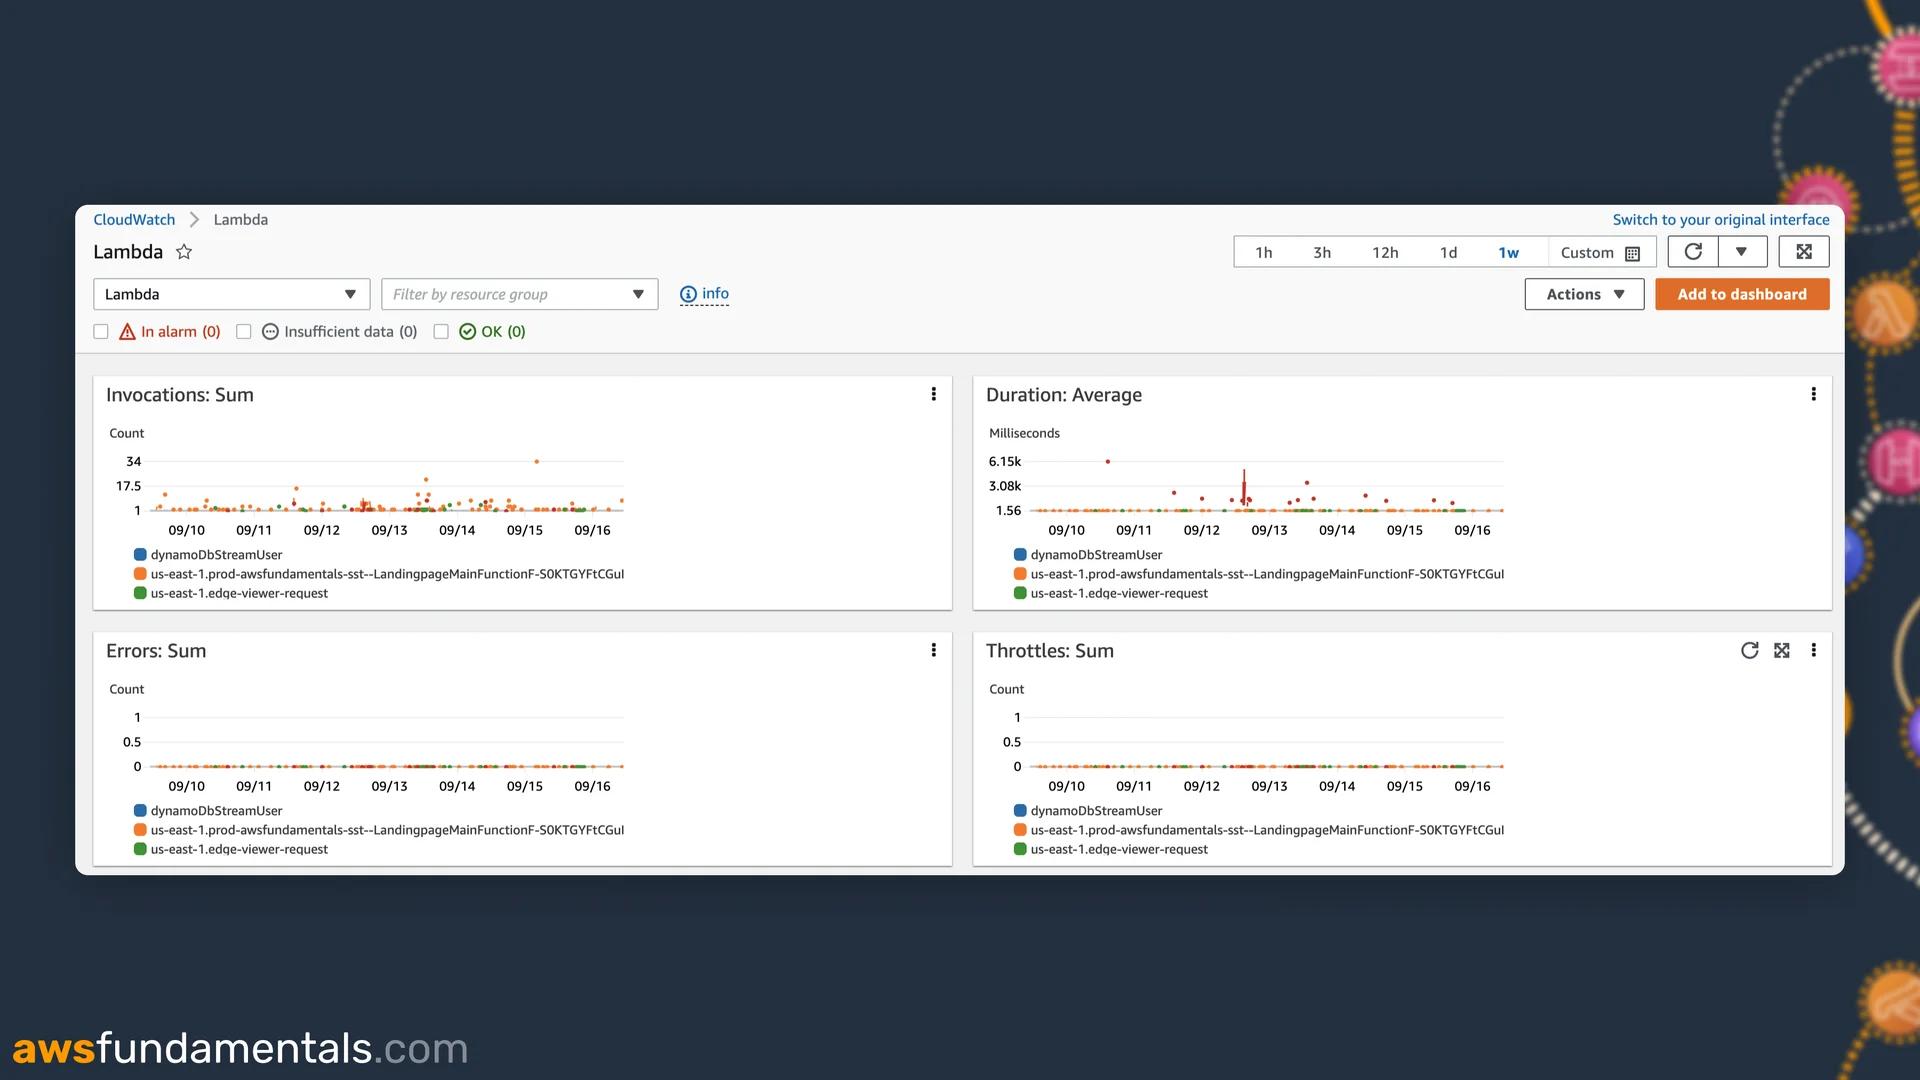Click the Add to dashboard button

(x=1742, y=294)
